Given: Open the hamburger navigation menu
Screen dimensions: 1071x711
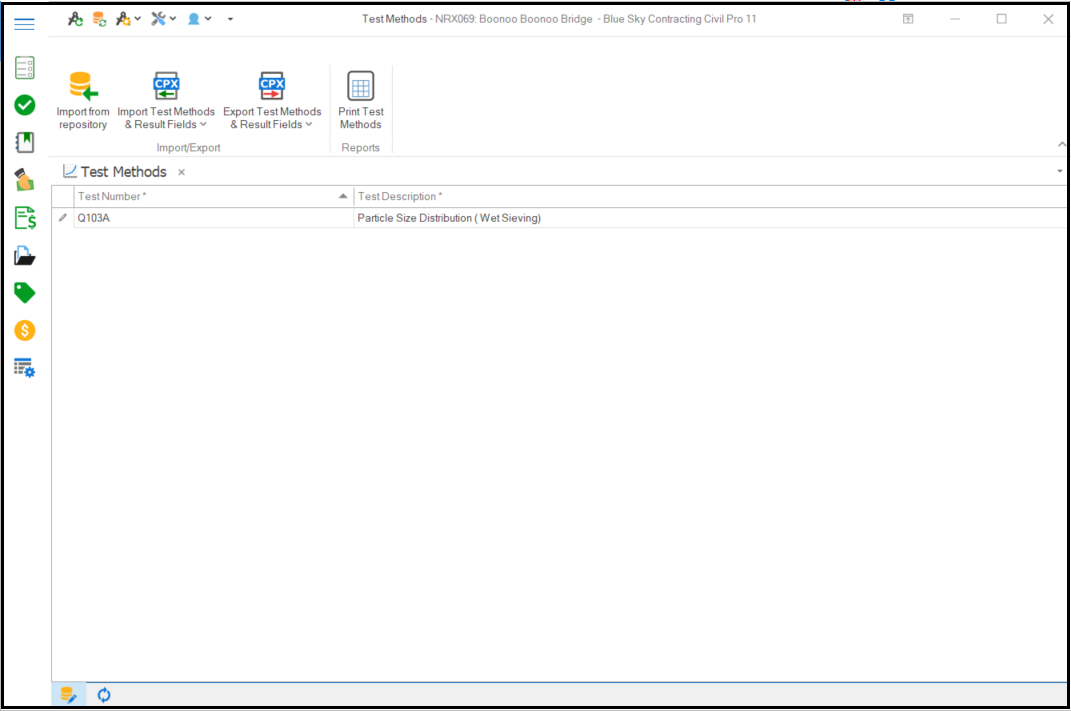Looking at the screenshot, I should coord(25,25).
